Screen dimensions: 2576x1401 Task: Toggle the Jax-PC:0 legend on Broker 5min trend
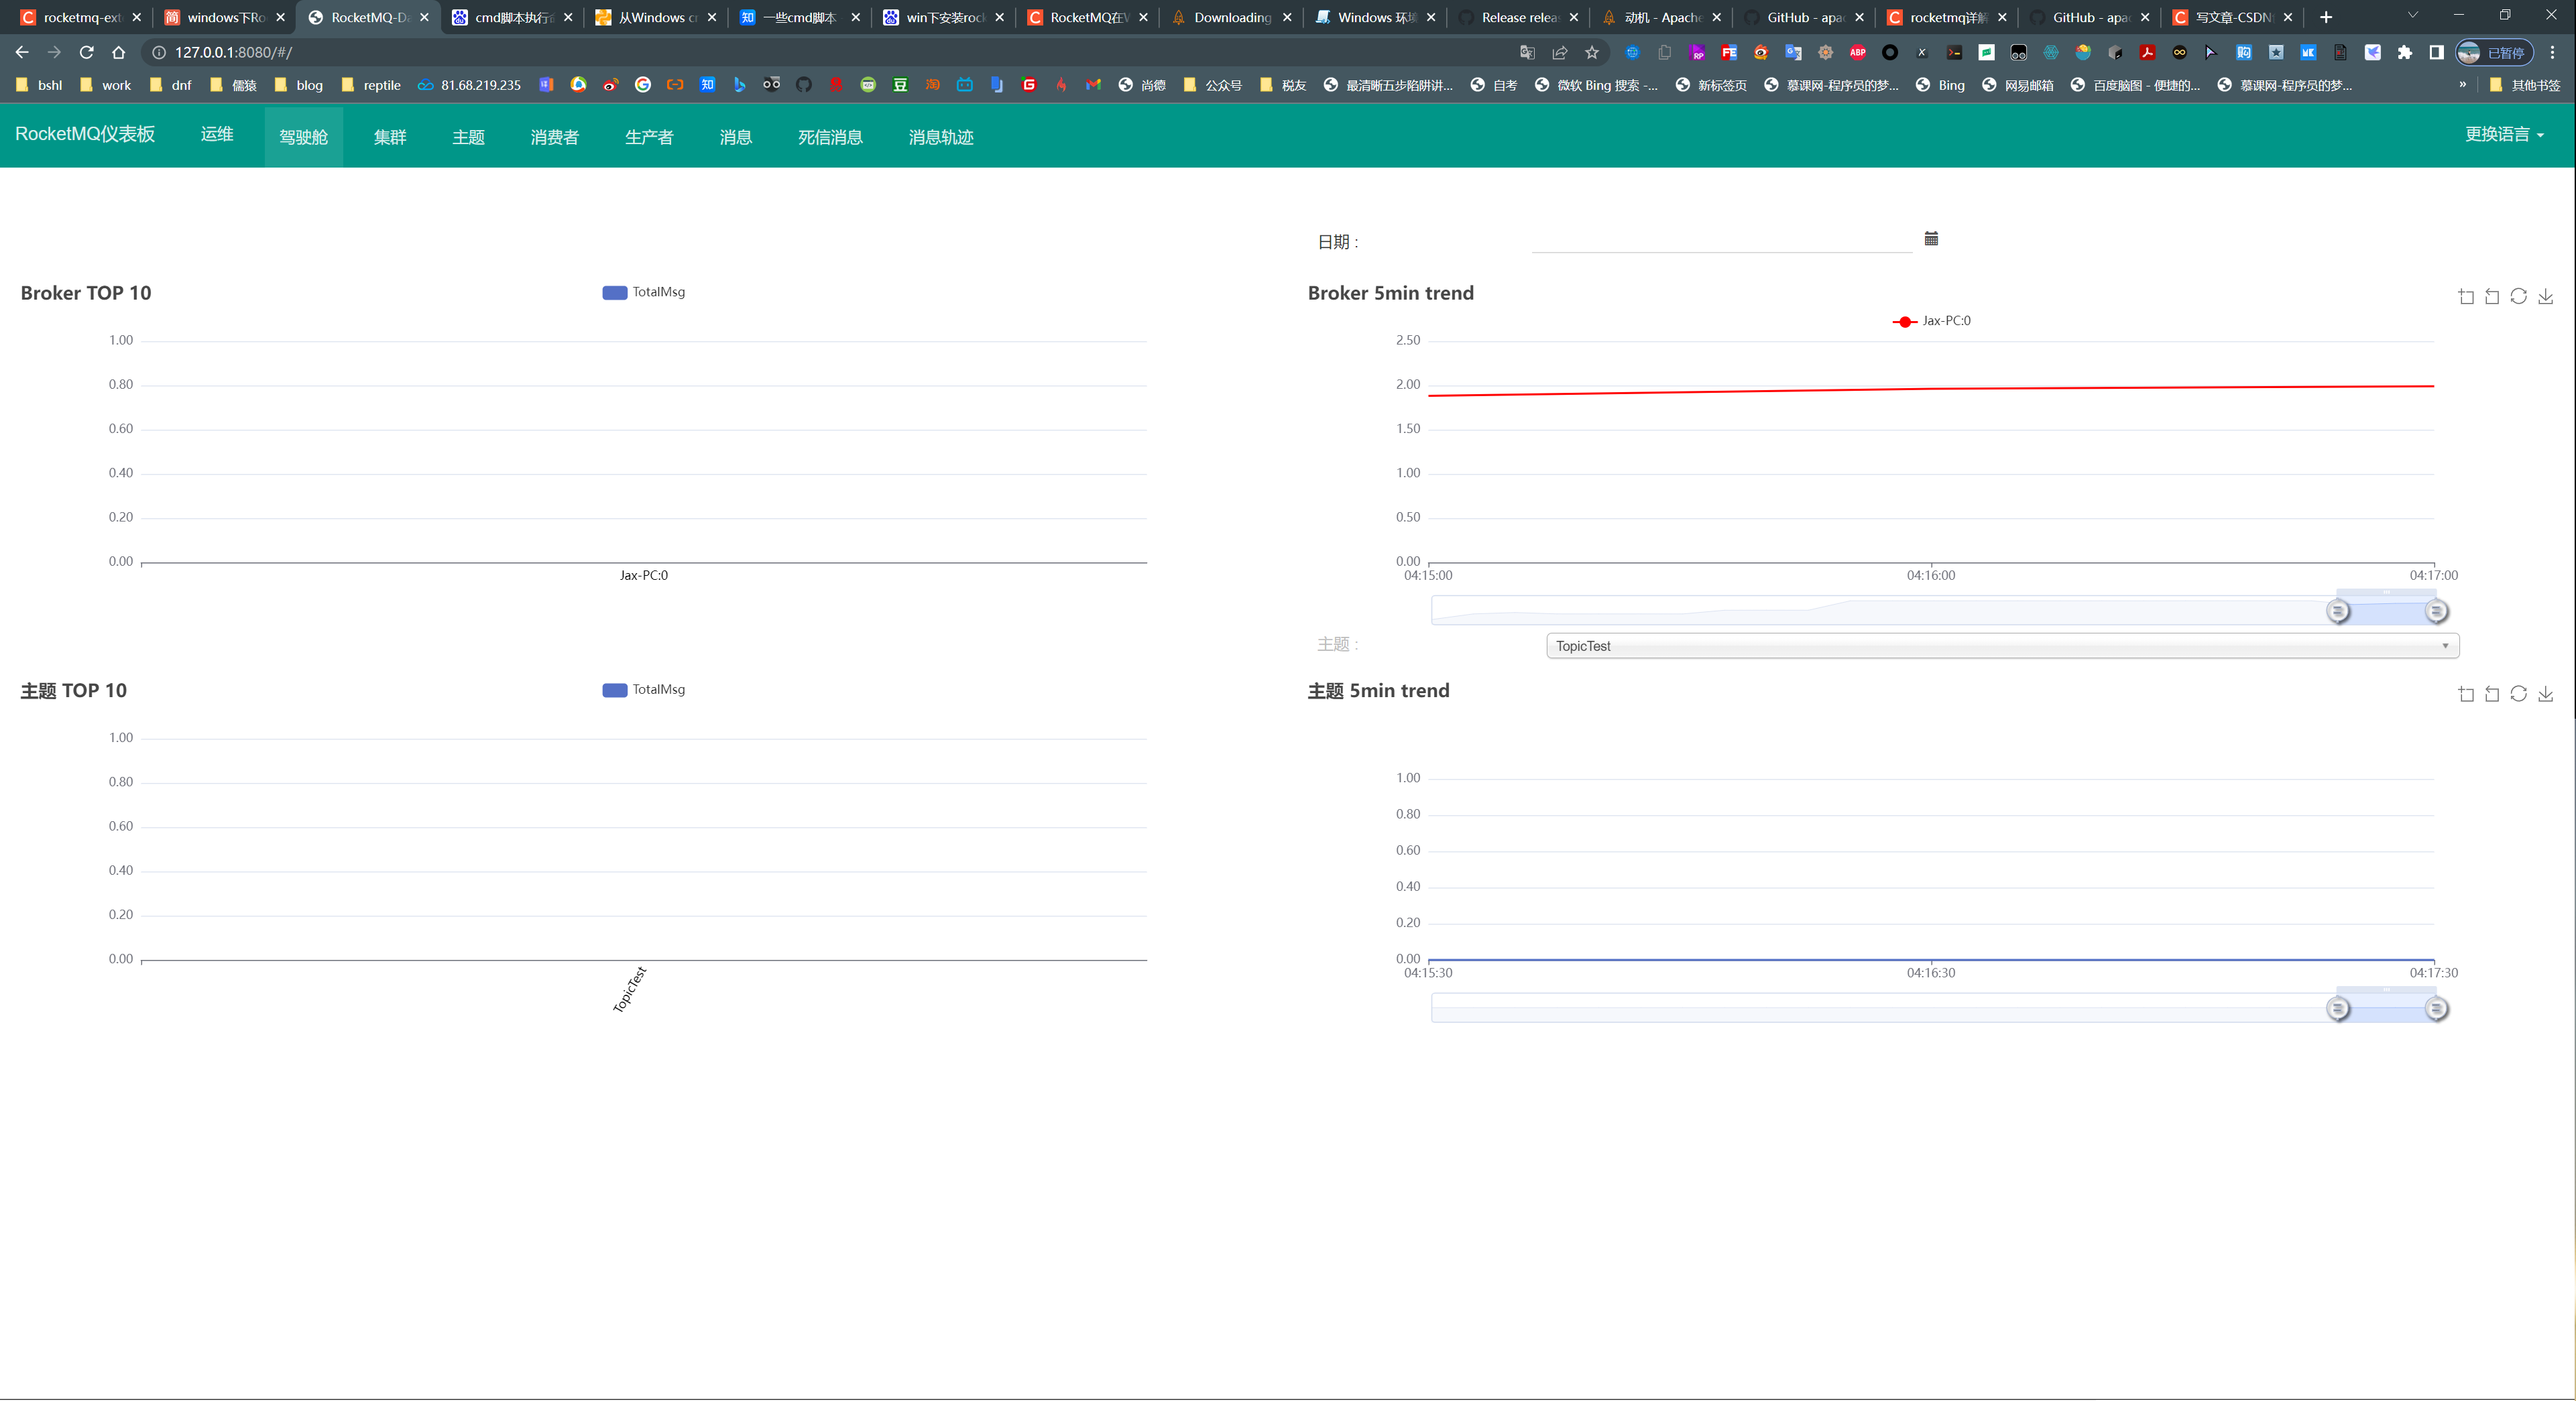coord(1936,321)
